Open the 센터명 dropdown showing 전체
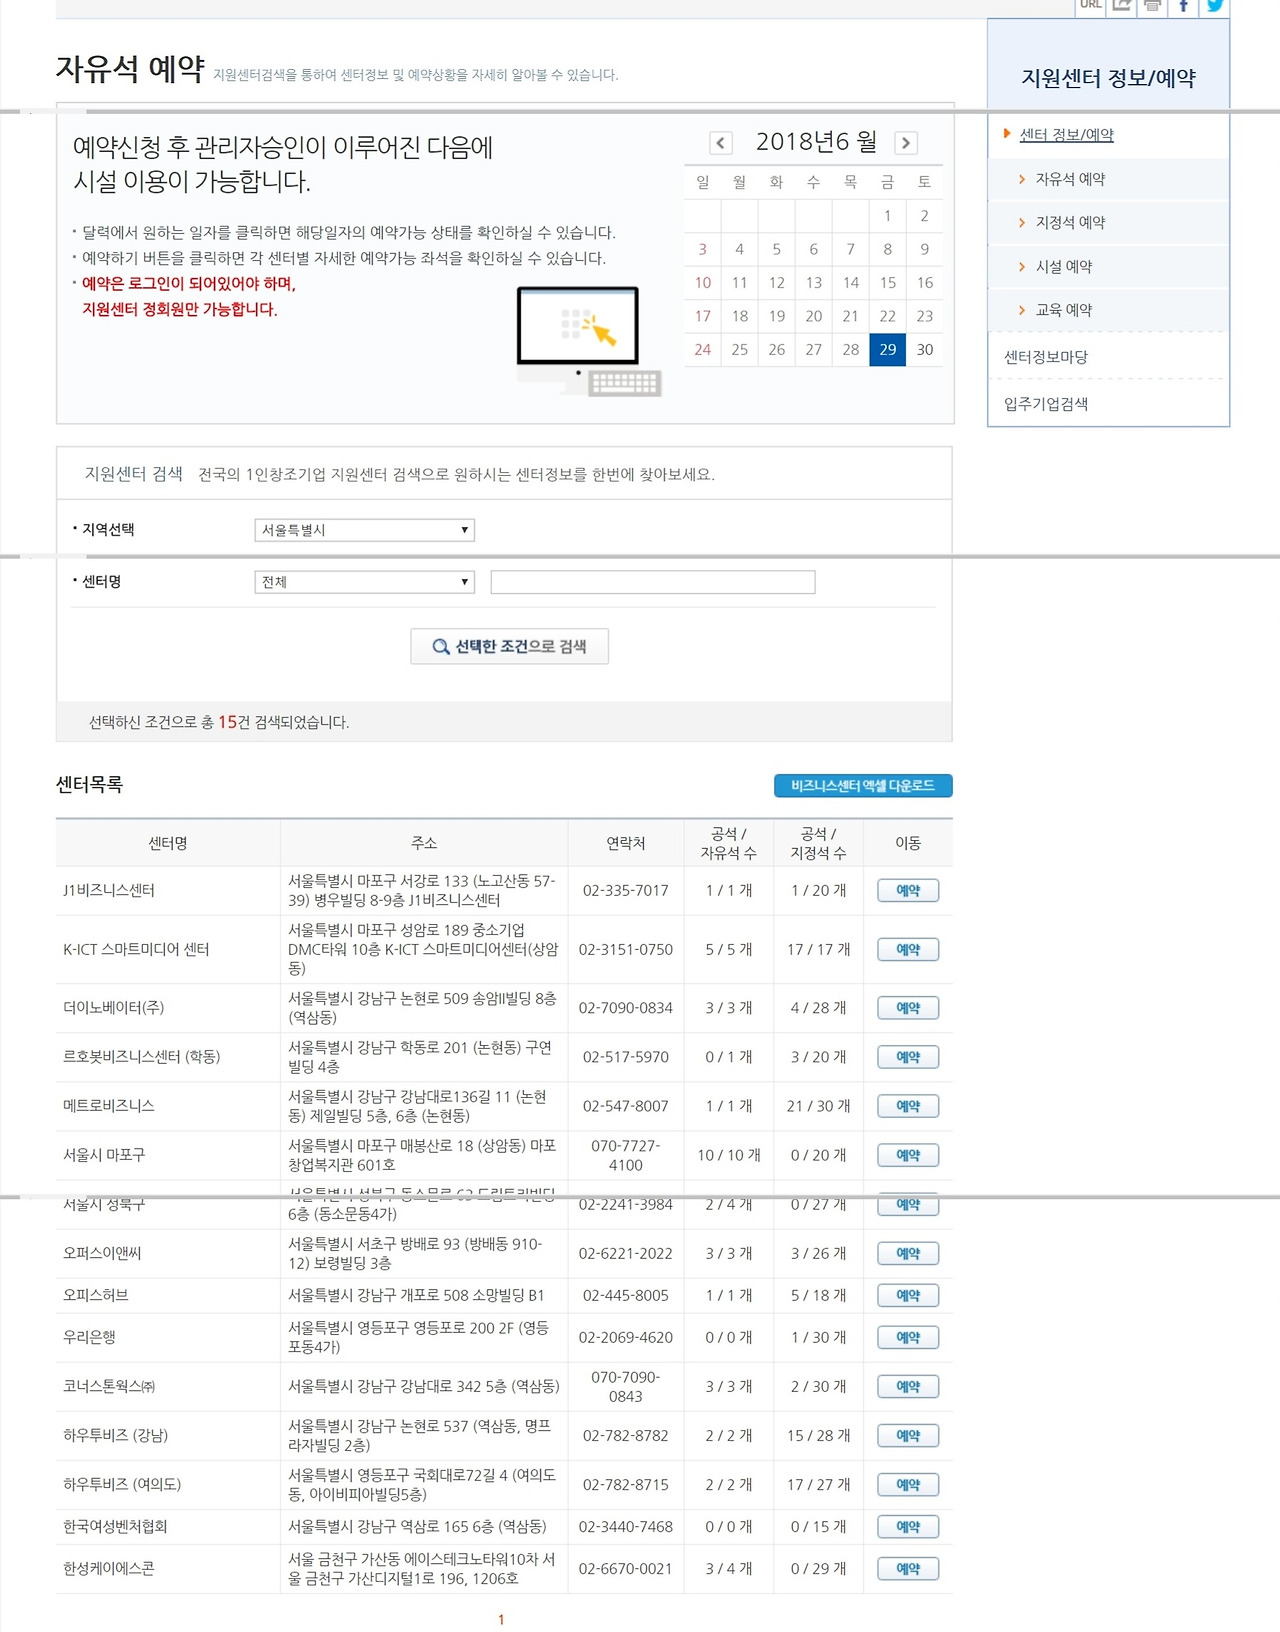This screenshot has height=1632, width=1280. click(x=365, y=582)
